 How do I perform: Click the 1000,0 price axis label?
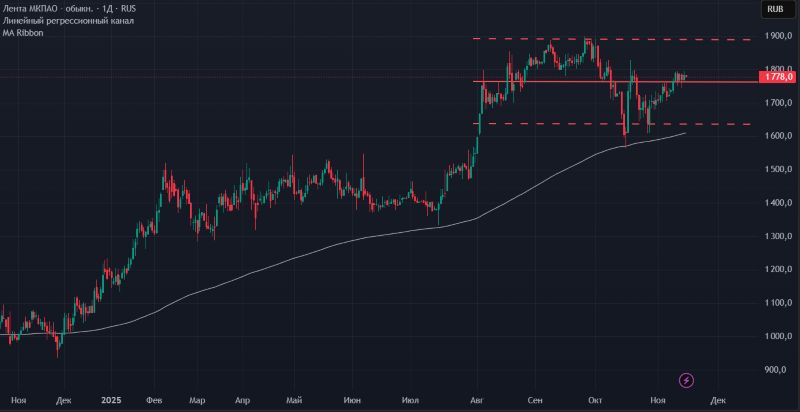click(777, 336)
